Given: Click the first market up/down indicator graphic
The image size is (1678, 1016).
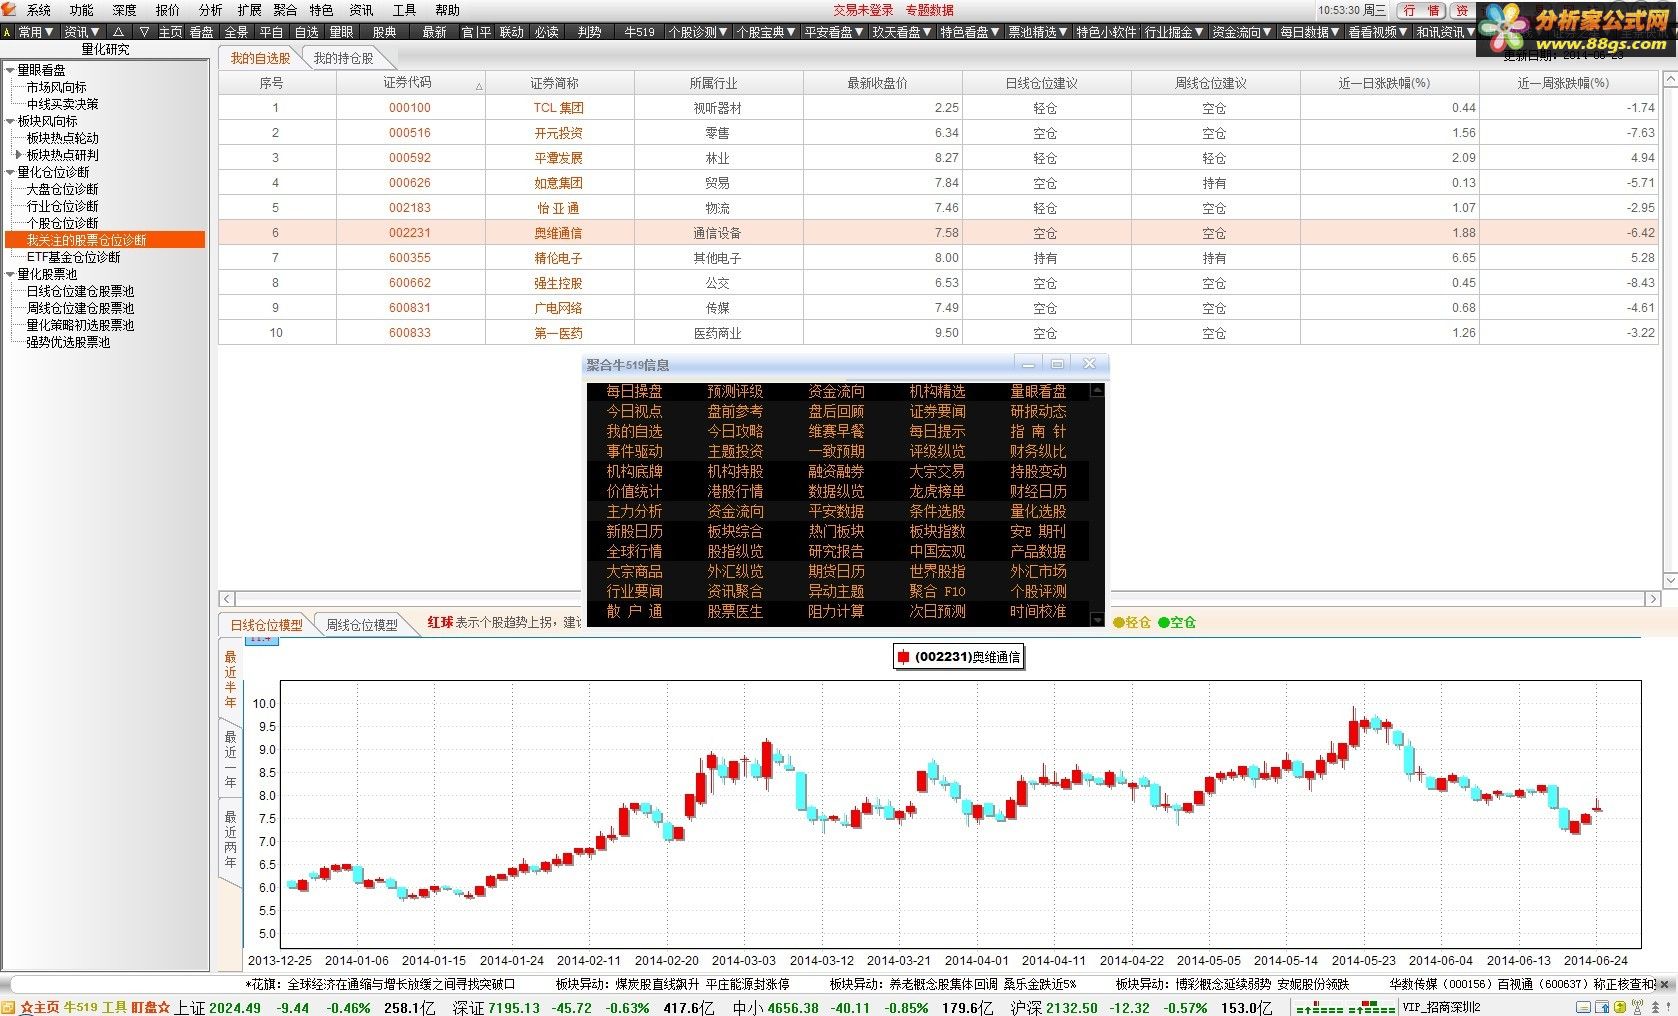Looking at the screenshot, I should [1320, 1007].
